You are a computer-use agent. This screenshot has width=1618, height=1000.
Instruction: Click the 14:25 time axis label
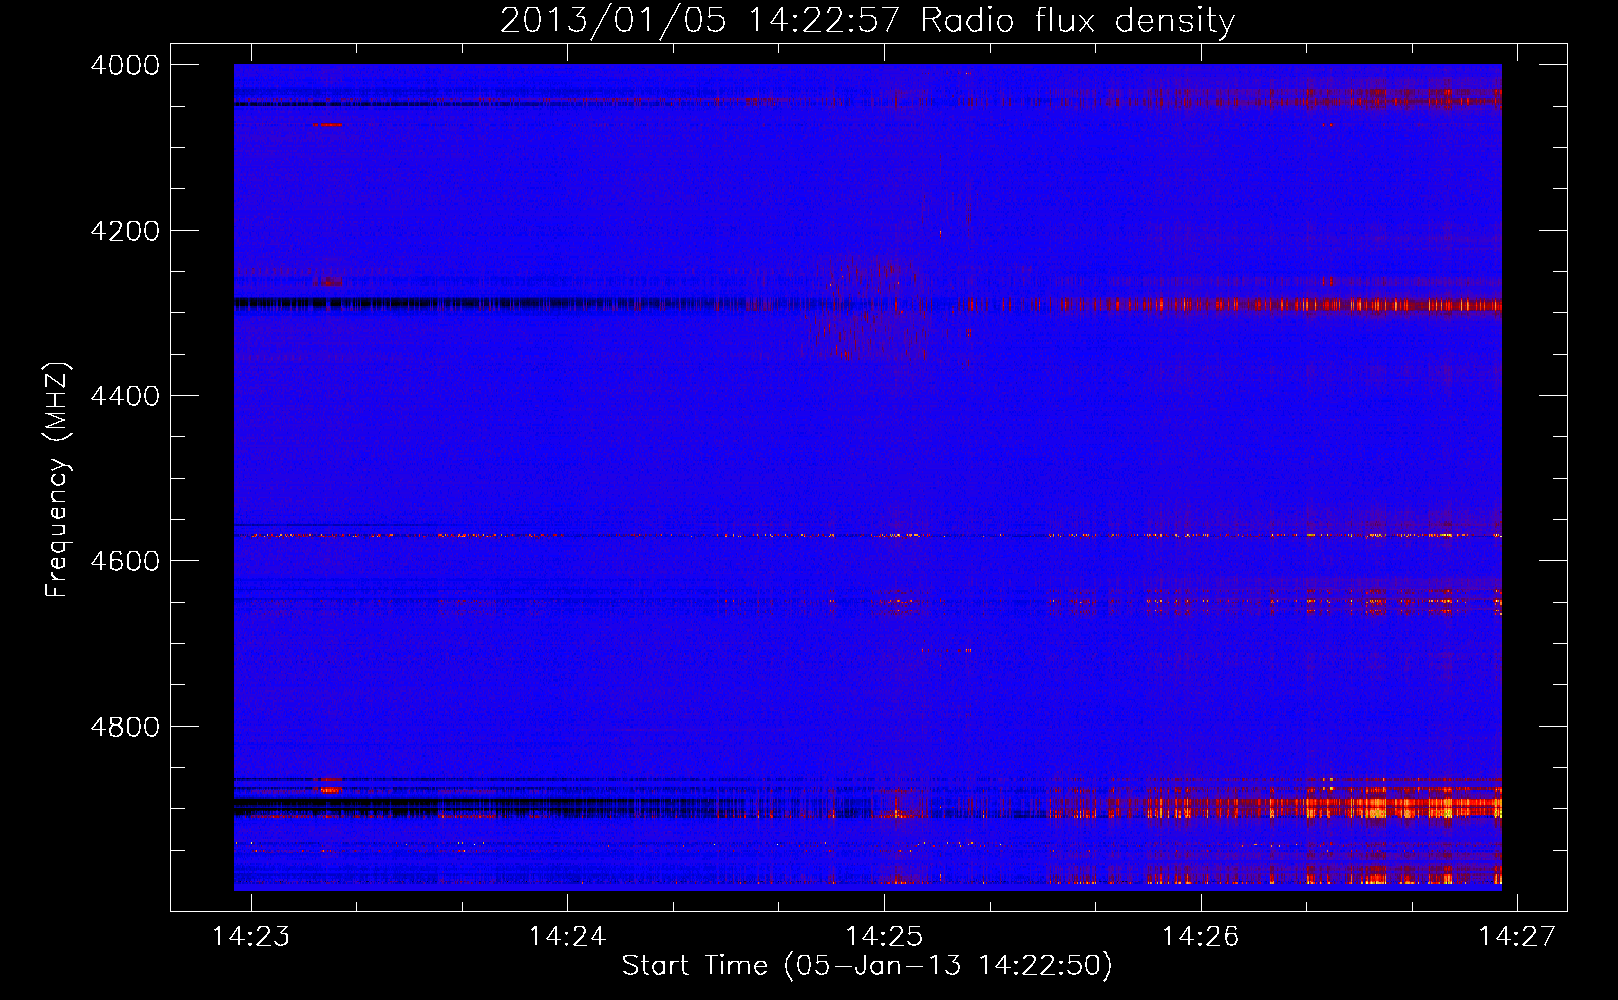pos(884,936)
